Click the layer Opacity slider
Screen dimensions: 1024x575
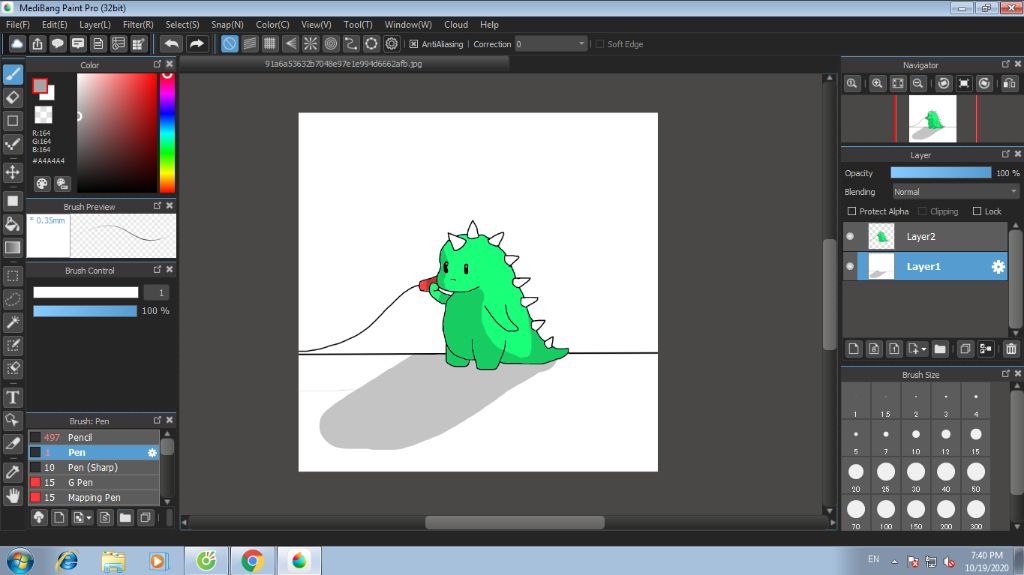pos(940,173)
